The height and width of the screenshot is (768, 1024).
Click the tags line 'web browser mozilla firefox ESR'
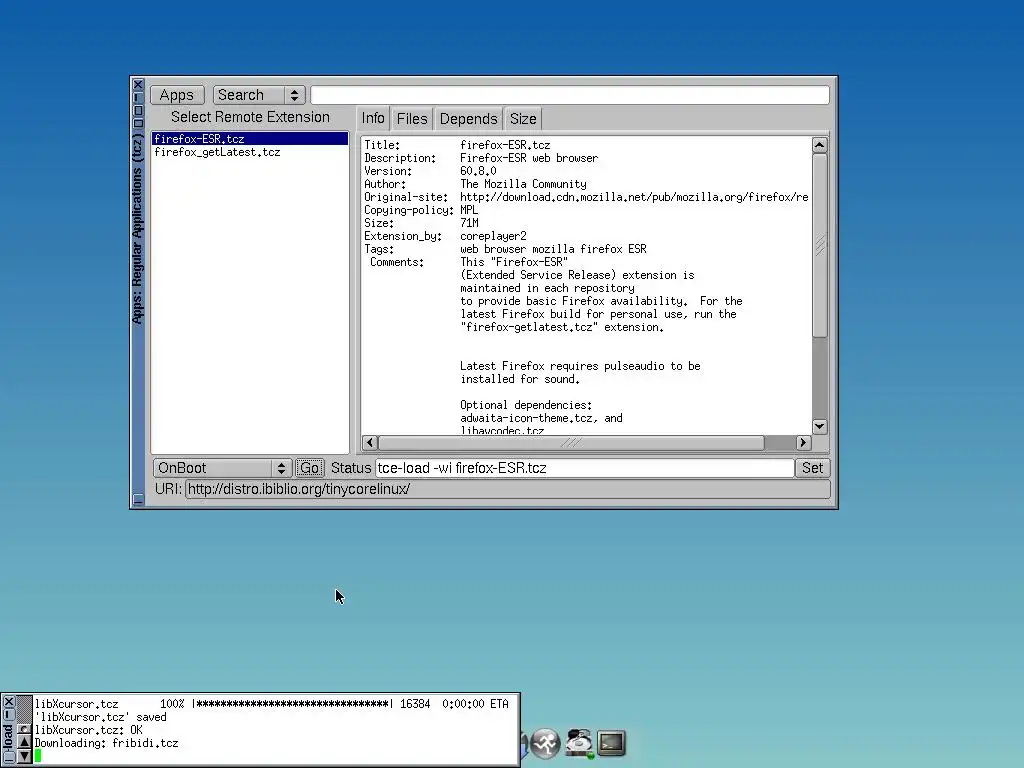pos(553,249)
